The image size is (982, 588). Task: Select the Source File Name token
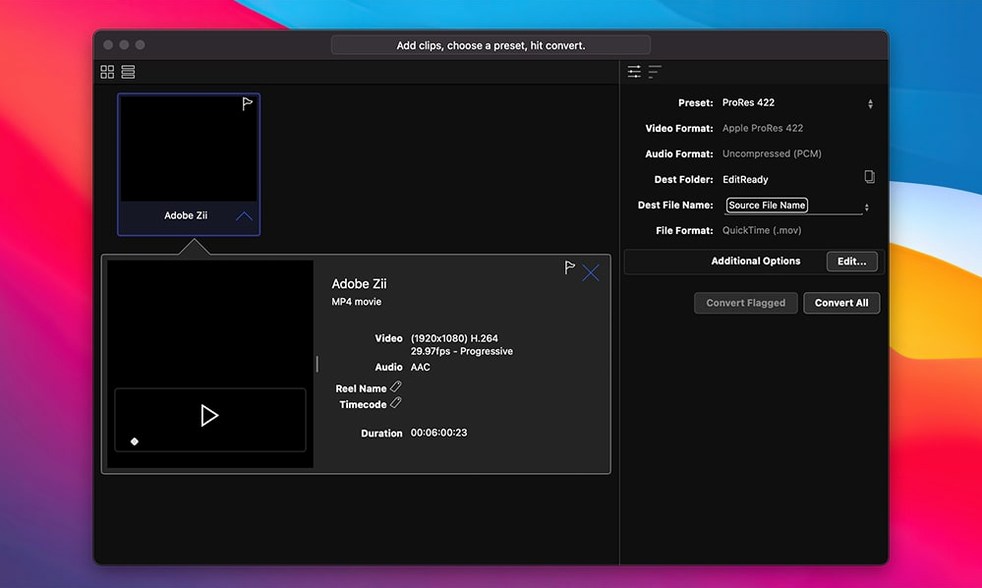(x=767, y=205)
